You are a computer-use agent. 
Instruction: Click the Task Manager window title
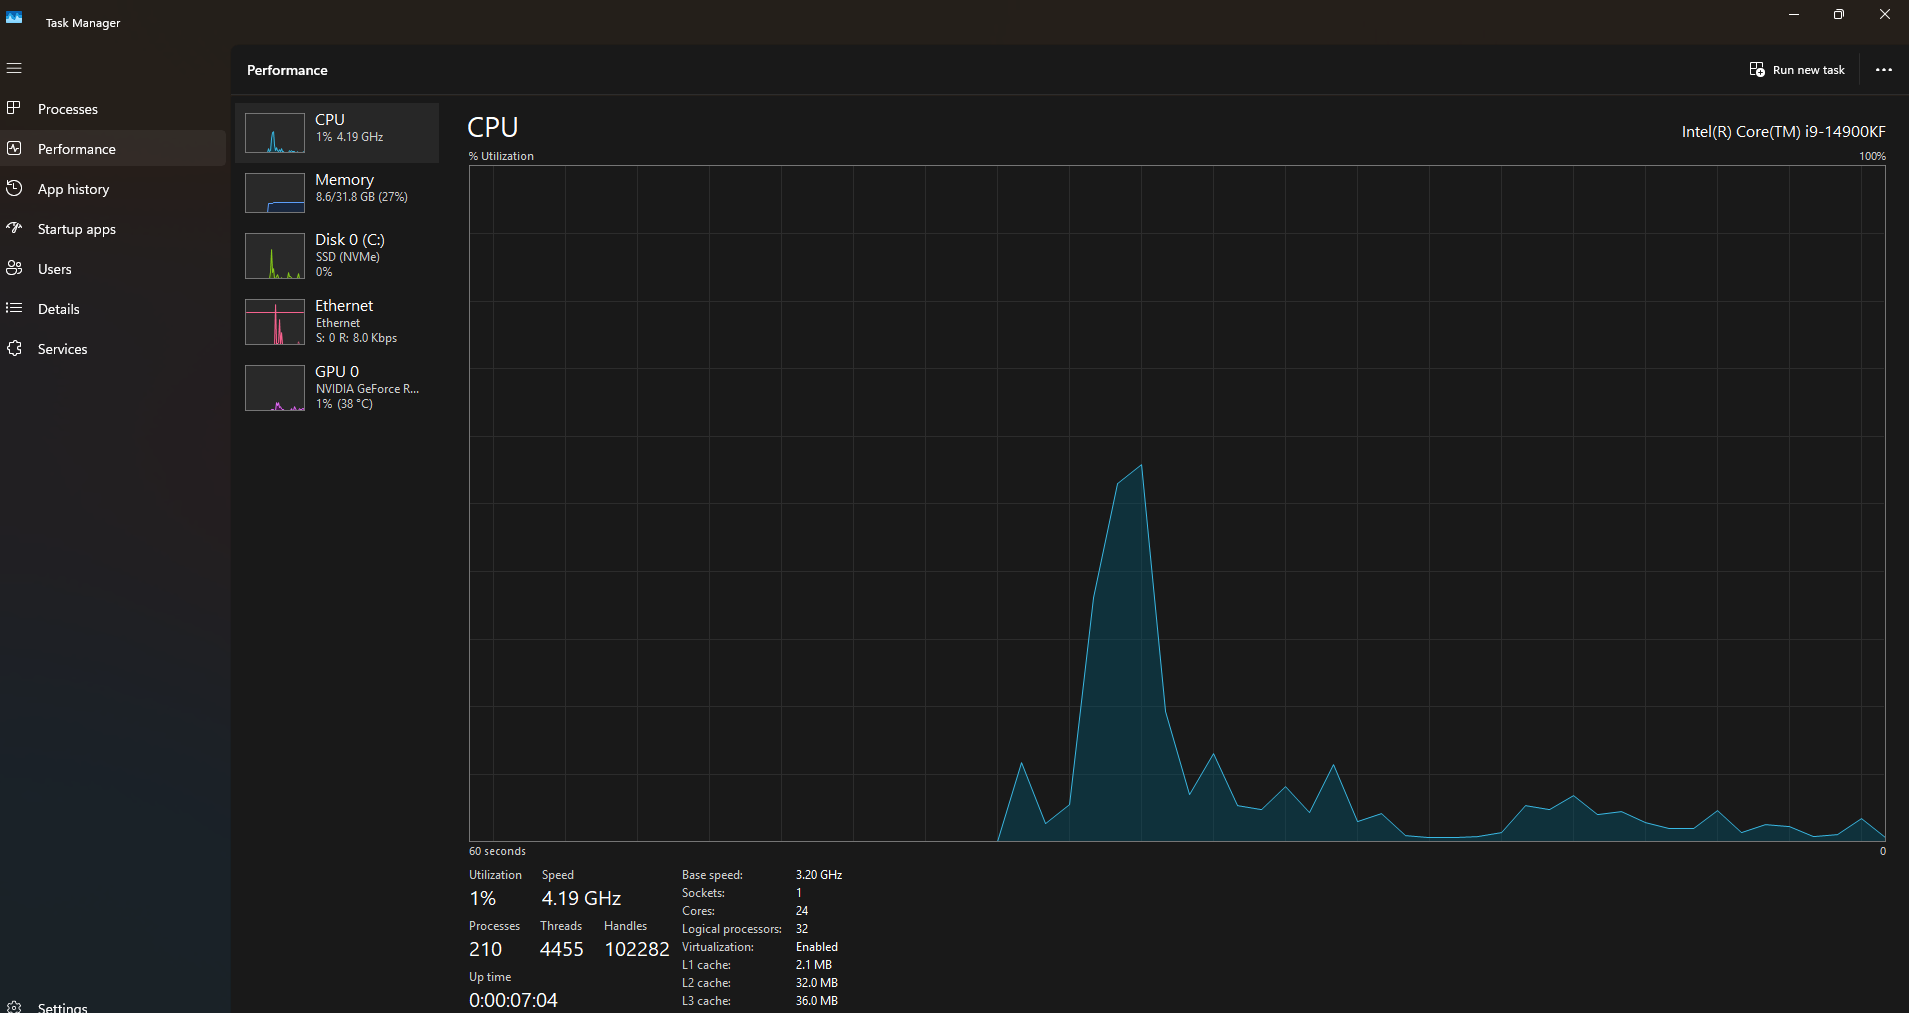[x=83, y=23]
